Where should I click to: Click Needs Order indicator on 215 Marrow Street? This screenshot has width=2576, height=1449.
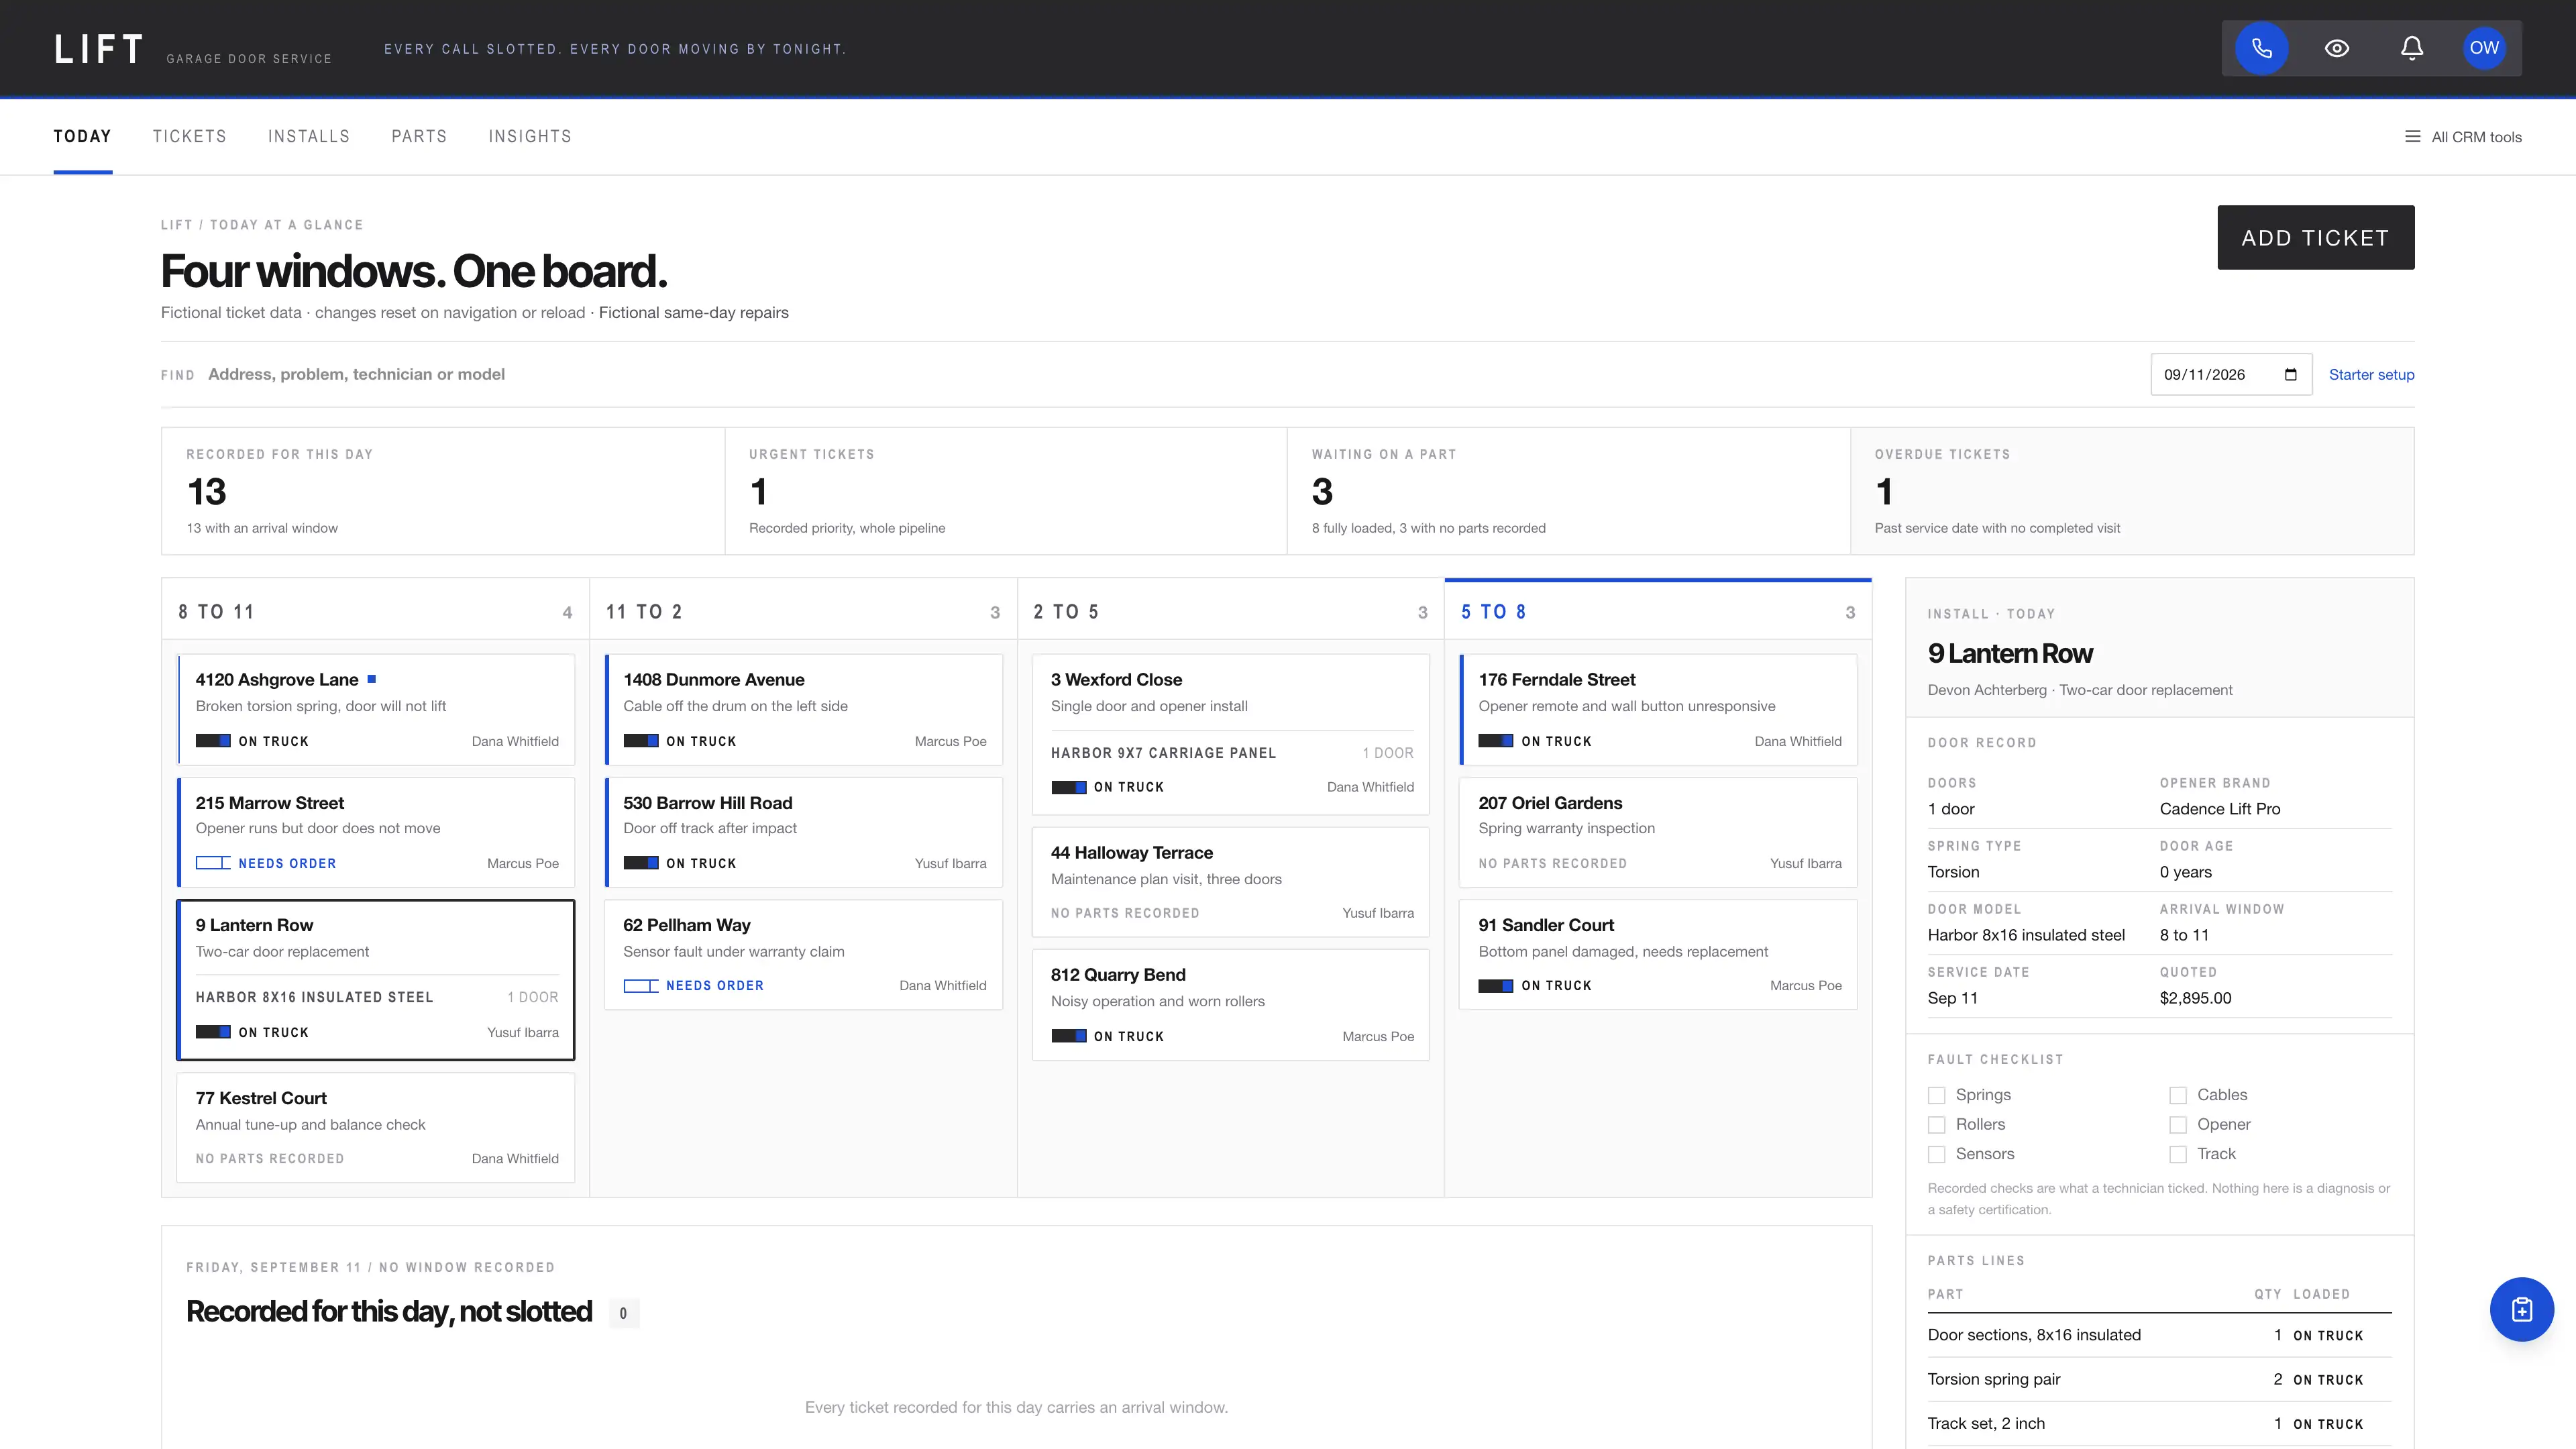266,863
